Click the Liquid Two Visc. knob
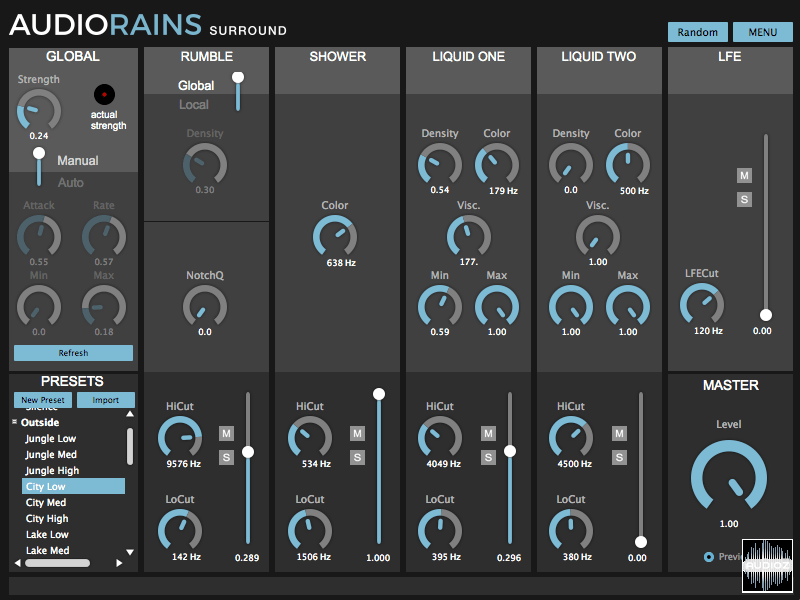Screen dimensions: 800x600 [598, 237]
